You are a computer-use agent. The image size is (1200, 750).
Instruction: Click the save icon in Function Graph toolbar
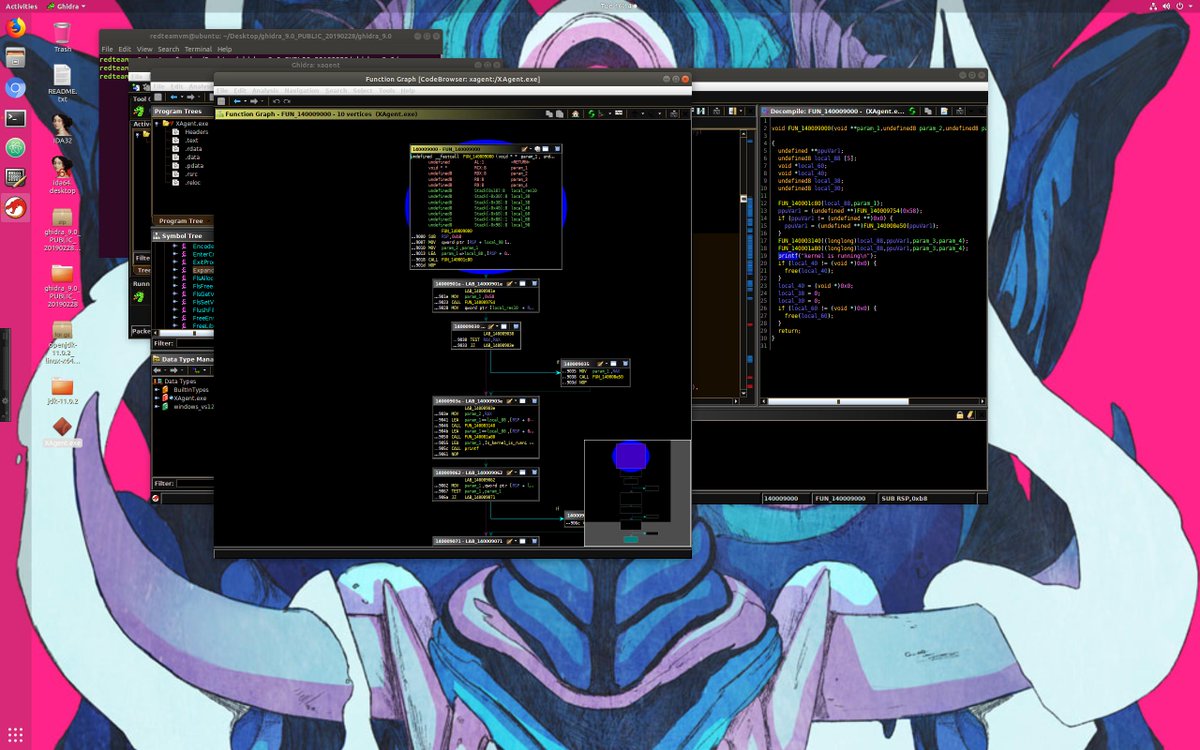tap(221, 101)
